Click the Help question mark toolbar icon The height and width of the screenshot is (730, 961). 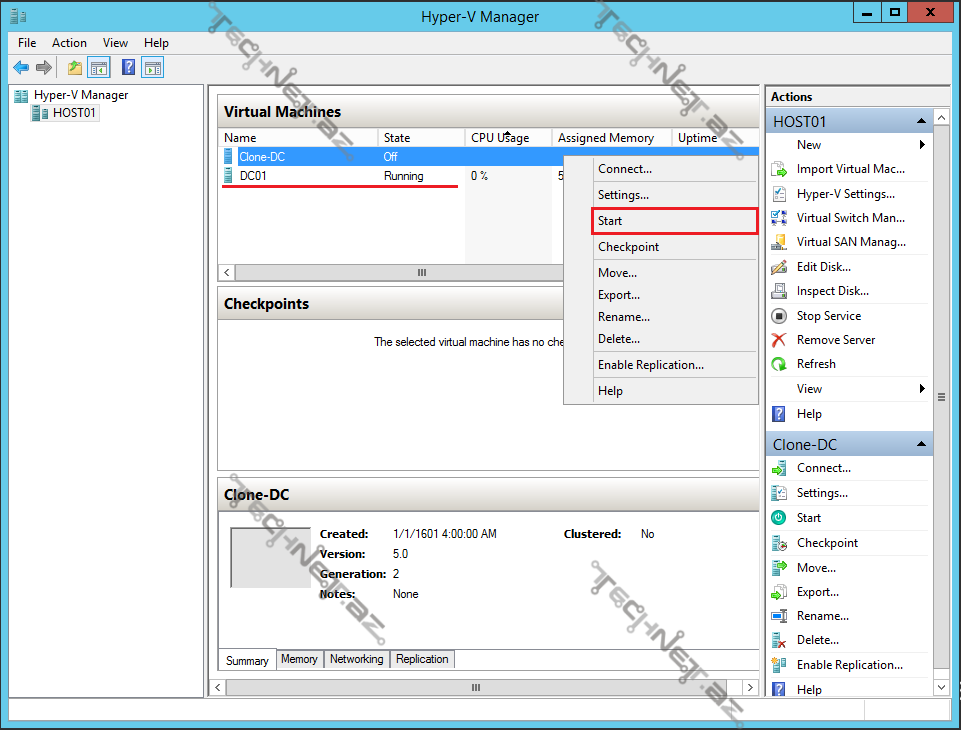point(129,68)
